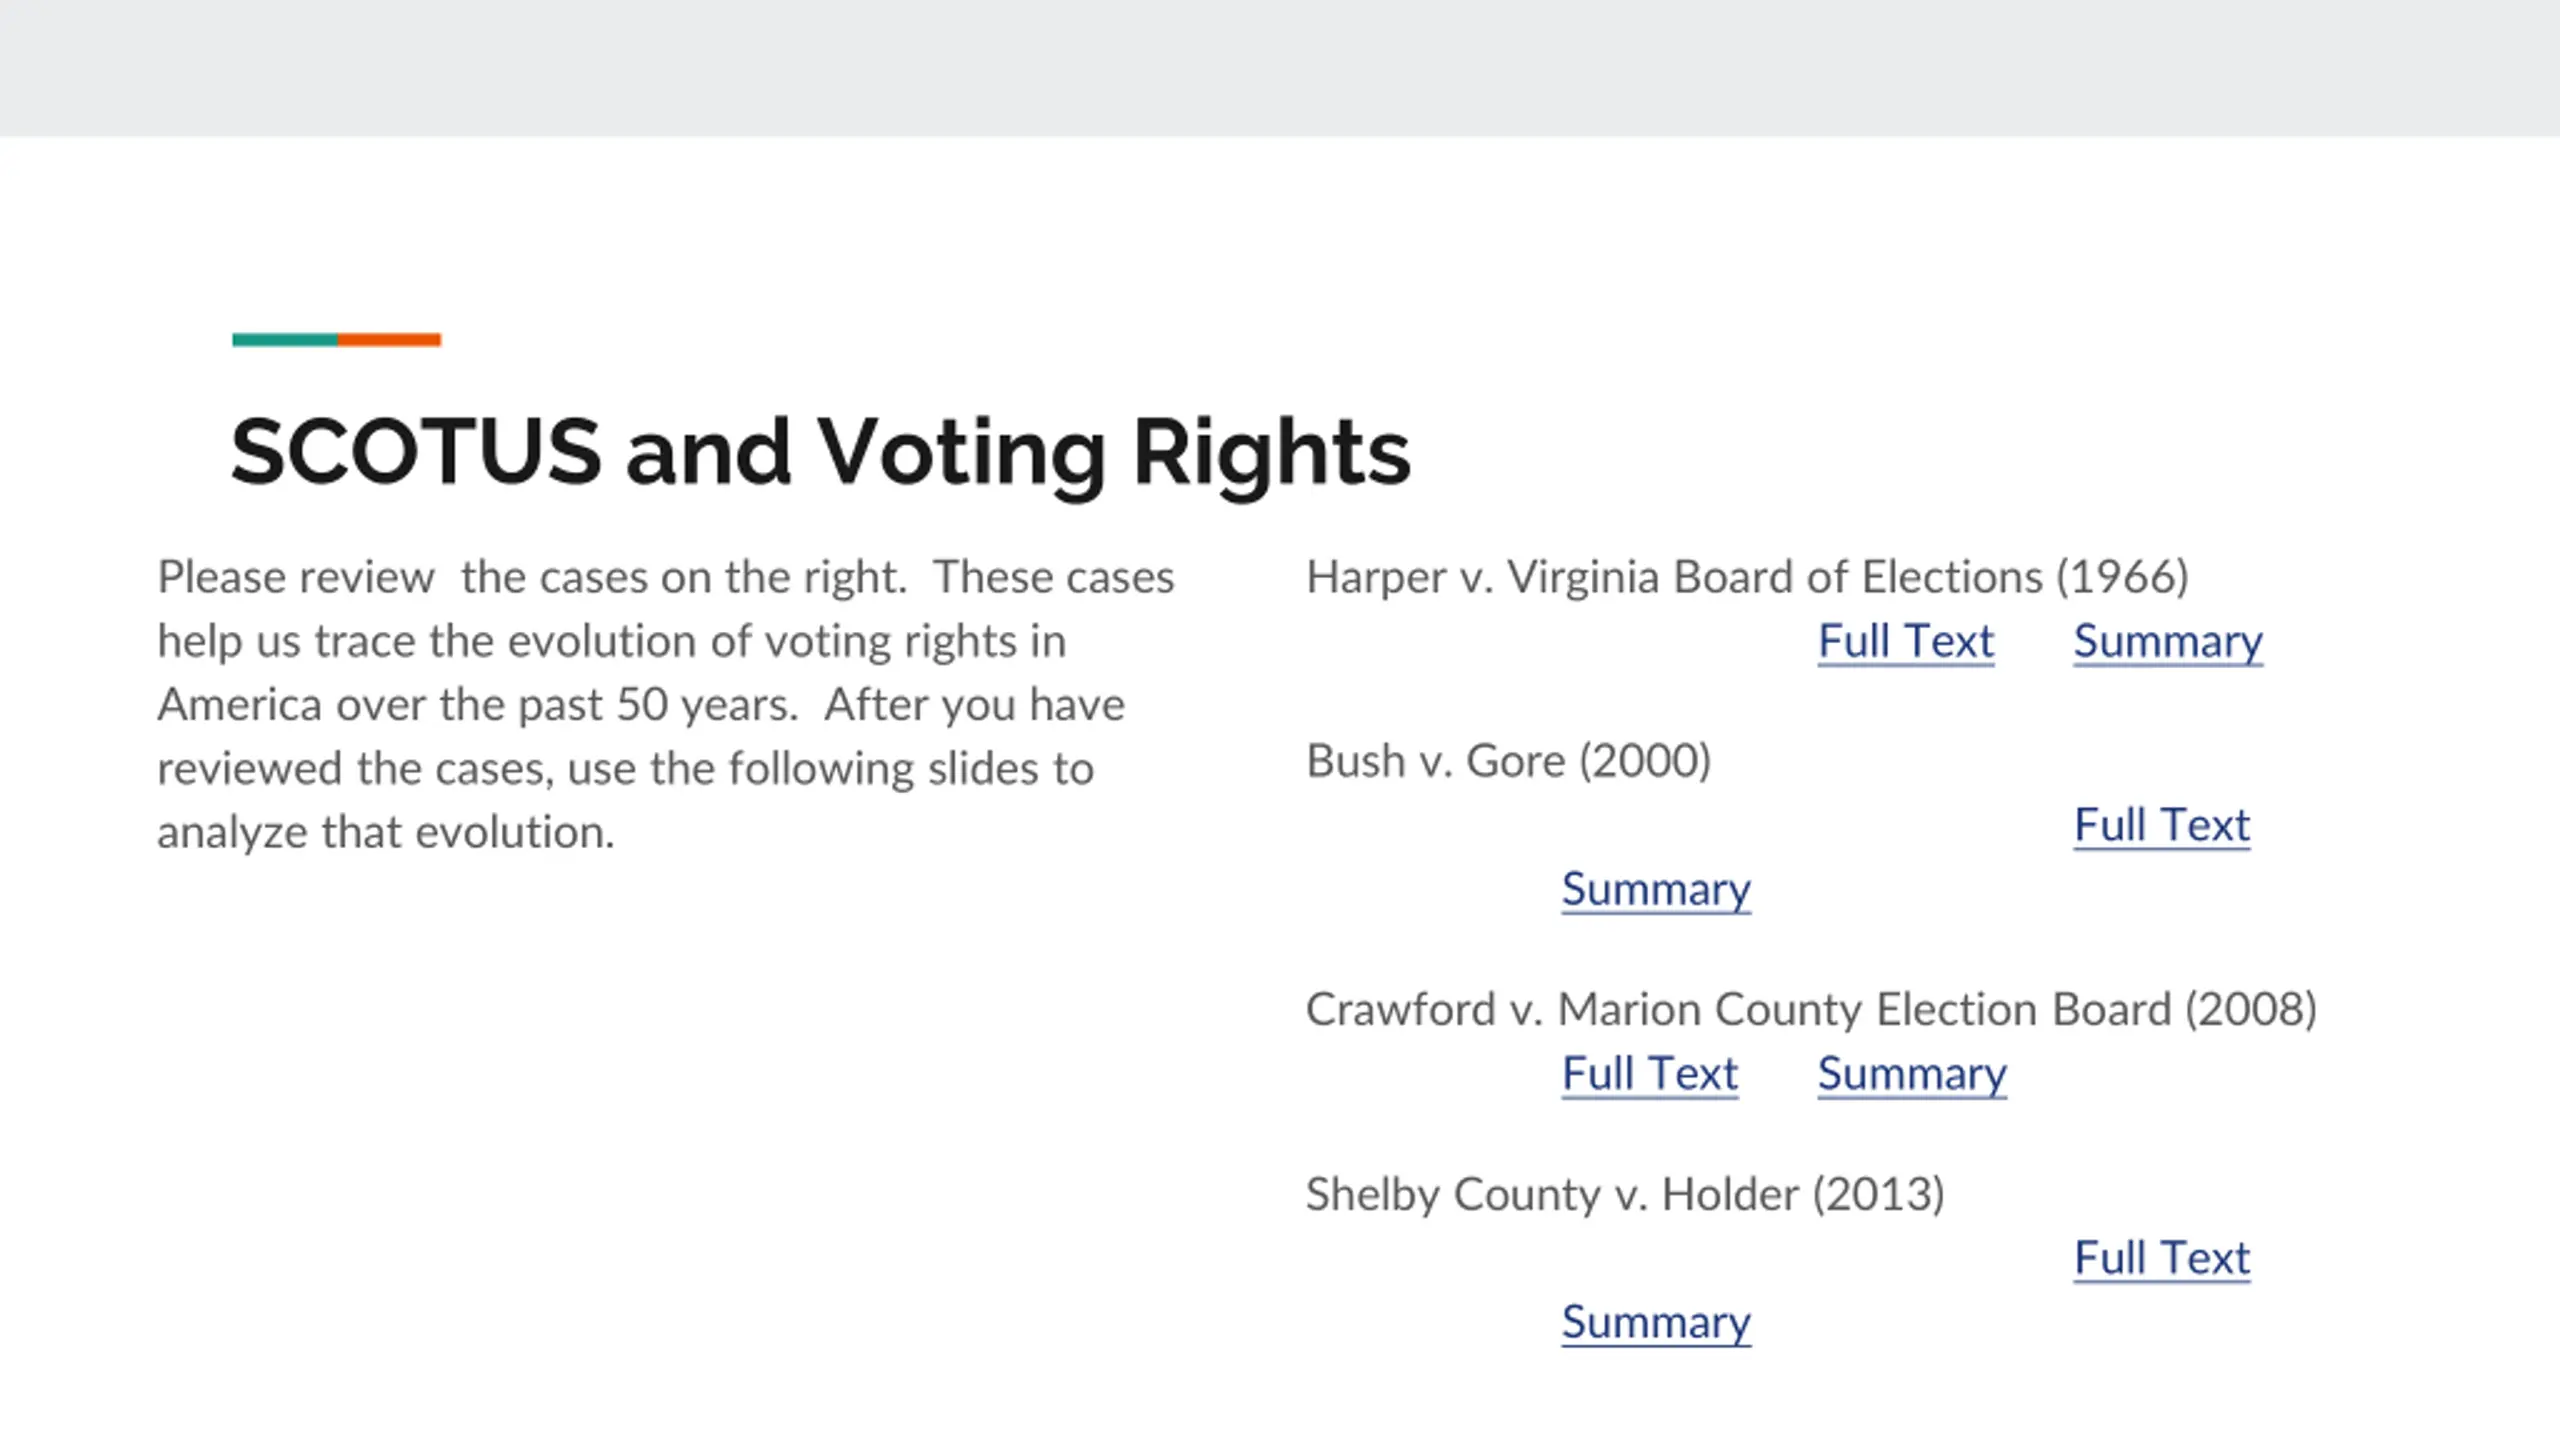The height and width of the screenshot is (1440, 2560).
Task: Click the gray band at top of slide
Action: (x=1280, y=68)
